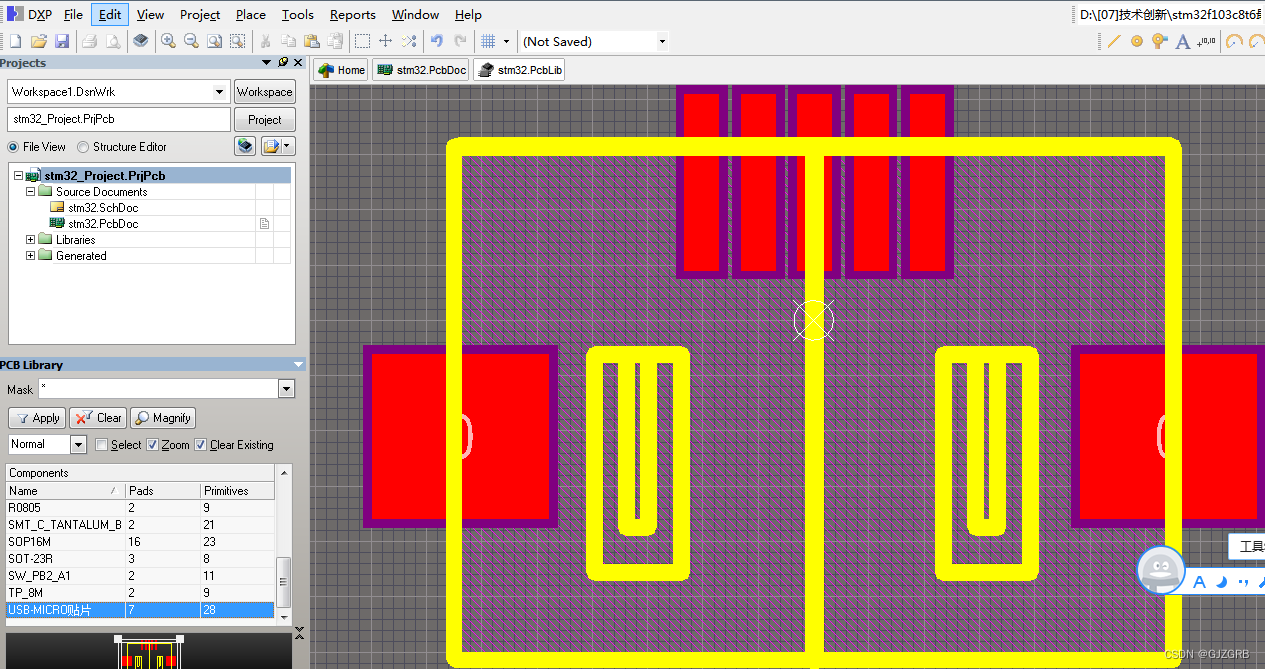1265x669 pixels.
Task: Click the Print Preview toolbar icon
Action: click(113, 41)
